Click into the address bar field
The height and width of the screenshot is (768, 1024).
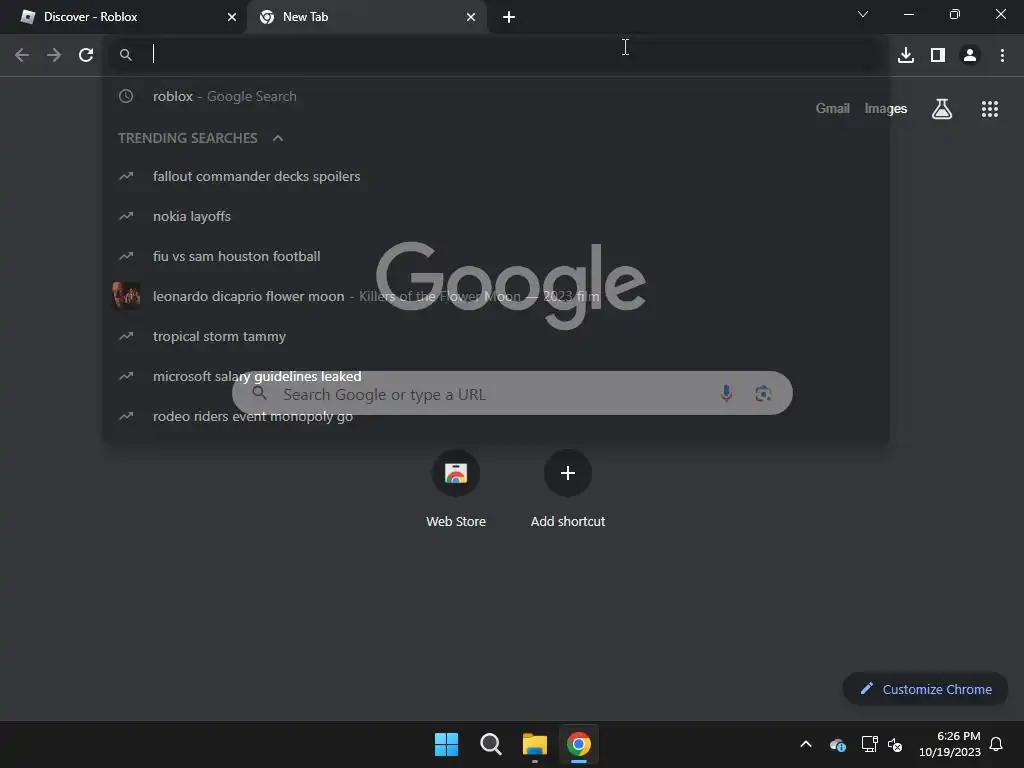click(x=496, y=55)
